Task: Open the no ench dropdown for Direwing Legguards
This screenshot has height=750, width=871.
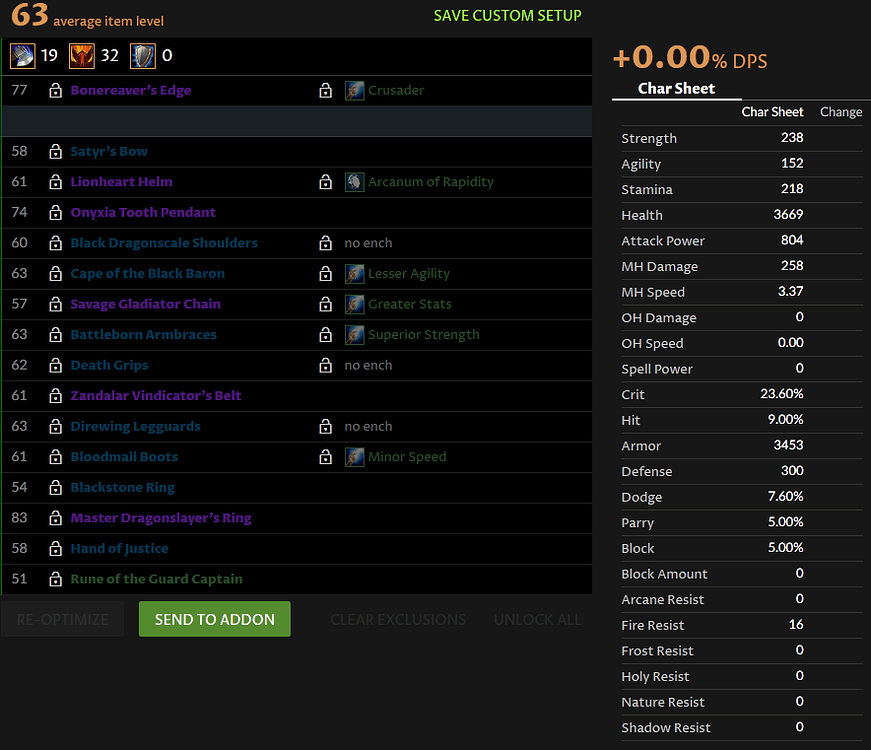Action: (367, 426)
